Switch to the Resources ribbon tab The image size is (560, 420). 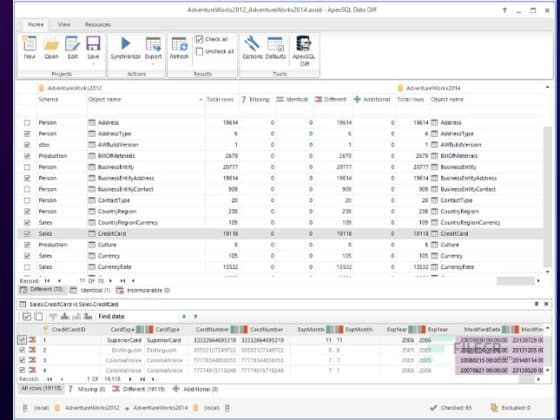tap(98, 25)
